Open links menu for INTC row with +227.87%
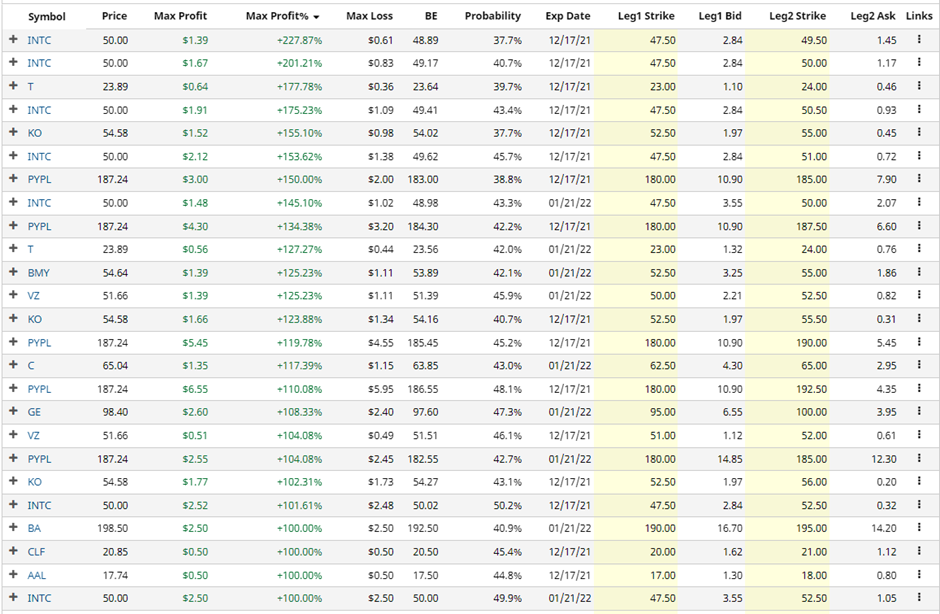The height and width of the screenshot is (614, 940). tap(918, 40)
